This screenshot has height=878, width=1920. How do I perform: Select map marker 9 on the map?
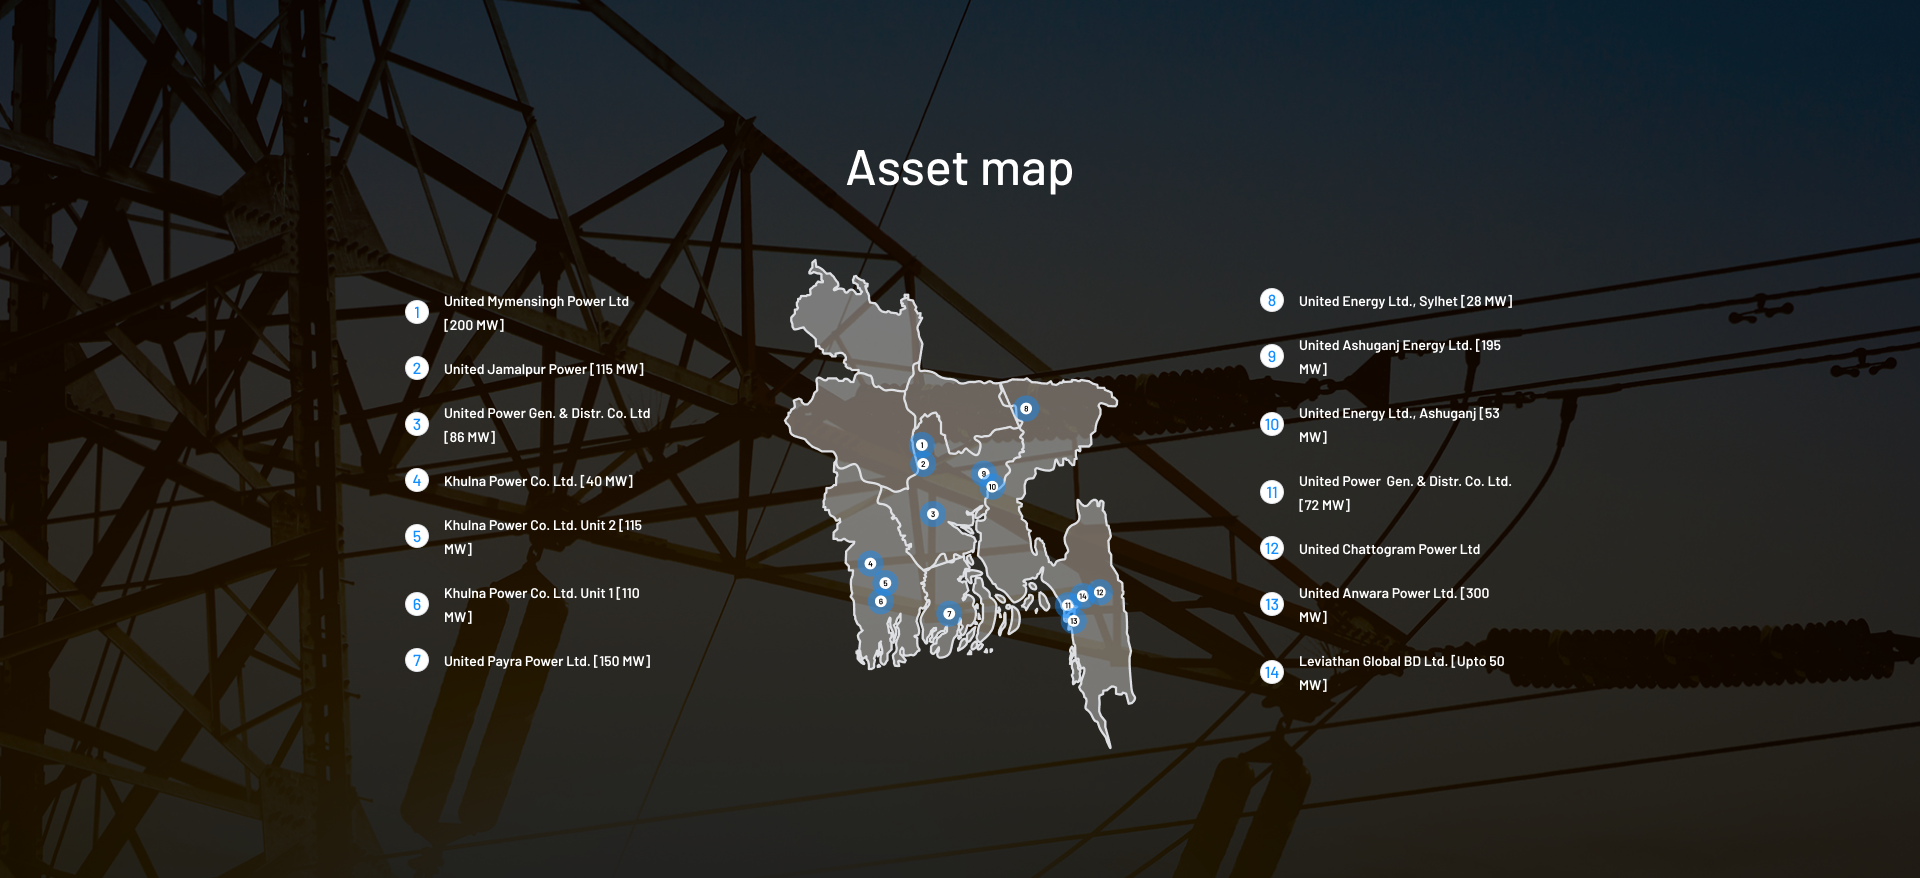pyautogui.click(x=984, y=474)
